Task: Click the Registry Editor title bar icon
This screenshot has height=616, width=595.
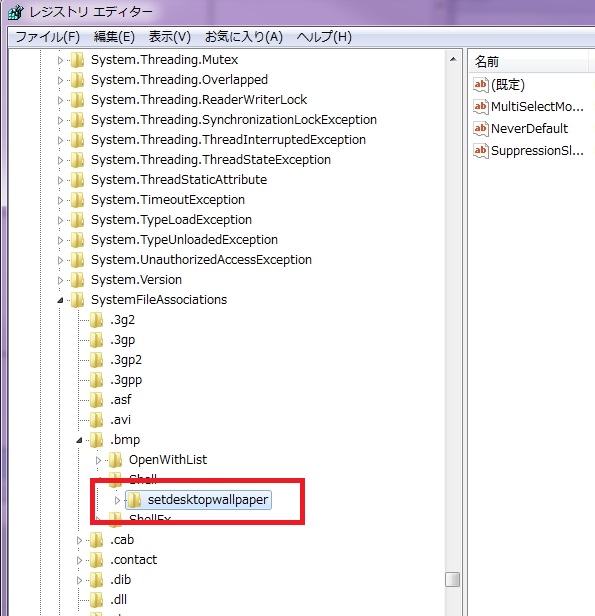Action: 16,12
